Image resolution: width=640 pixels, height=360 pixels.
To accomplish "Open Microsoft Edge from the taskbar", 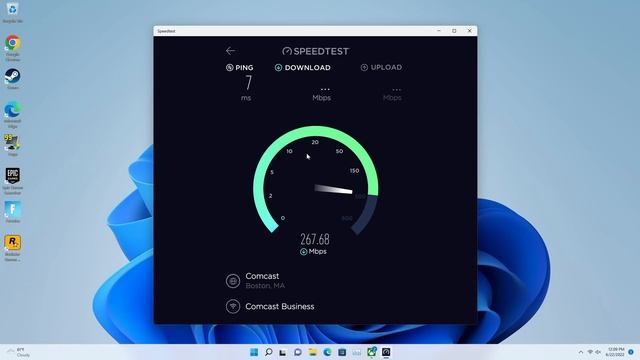I will click(327, 352).
